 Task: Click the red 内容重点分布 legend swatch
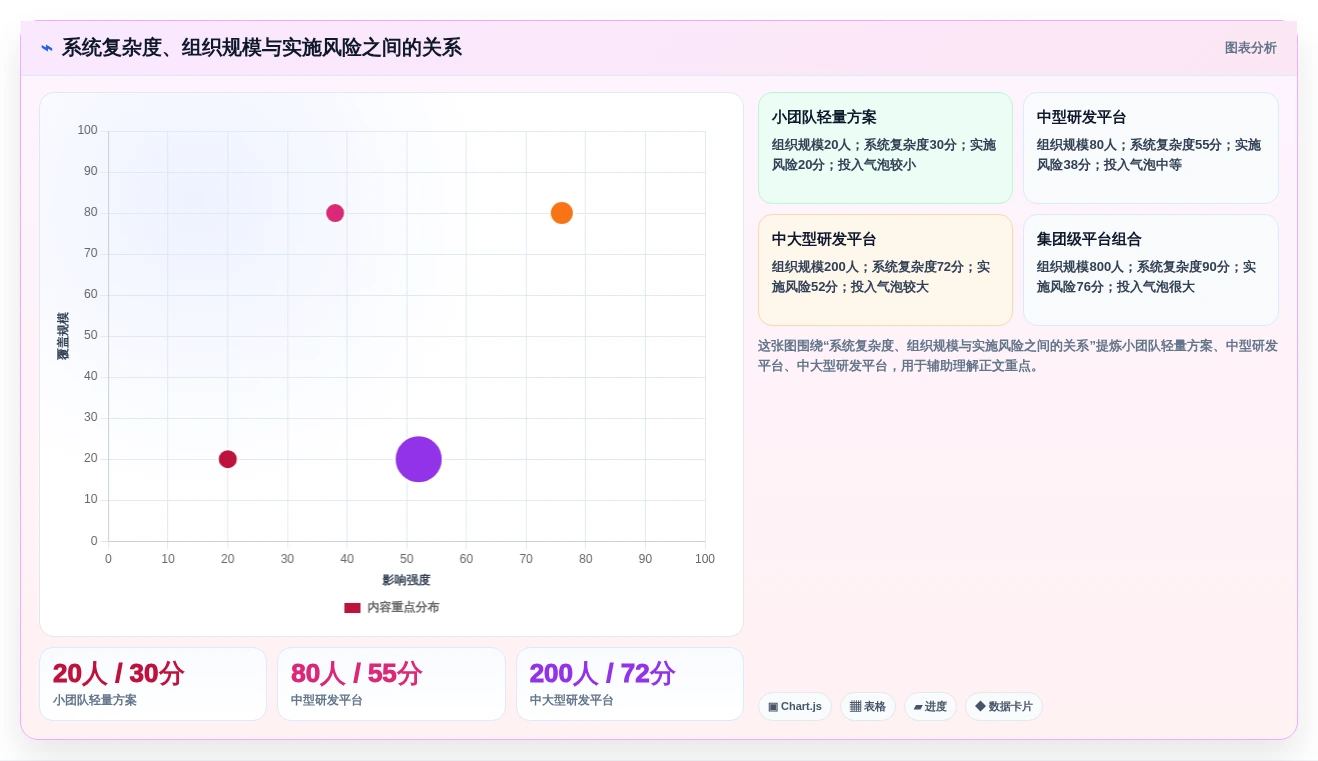pos(352,607)
